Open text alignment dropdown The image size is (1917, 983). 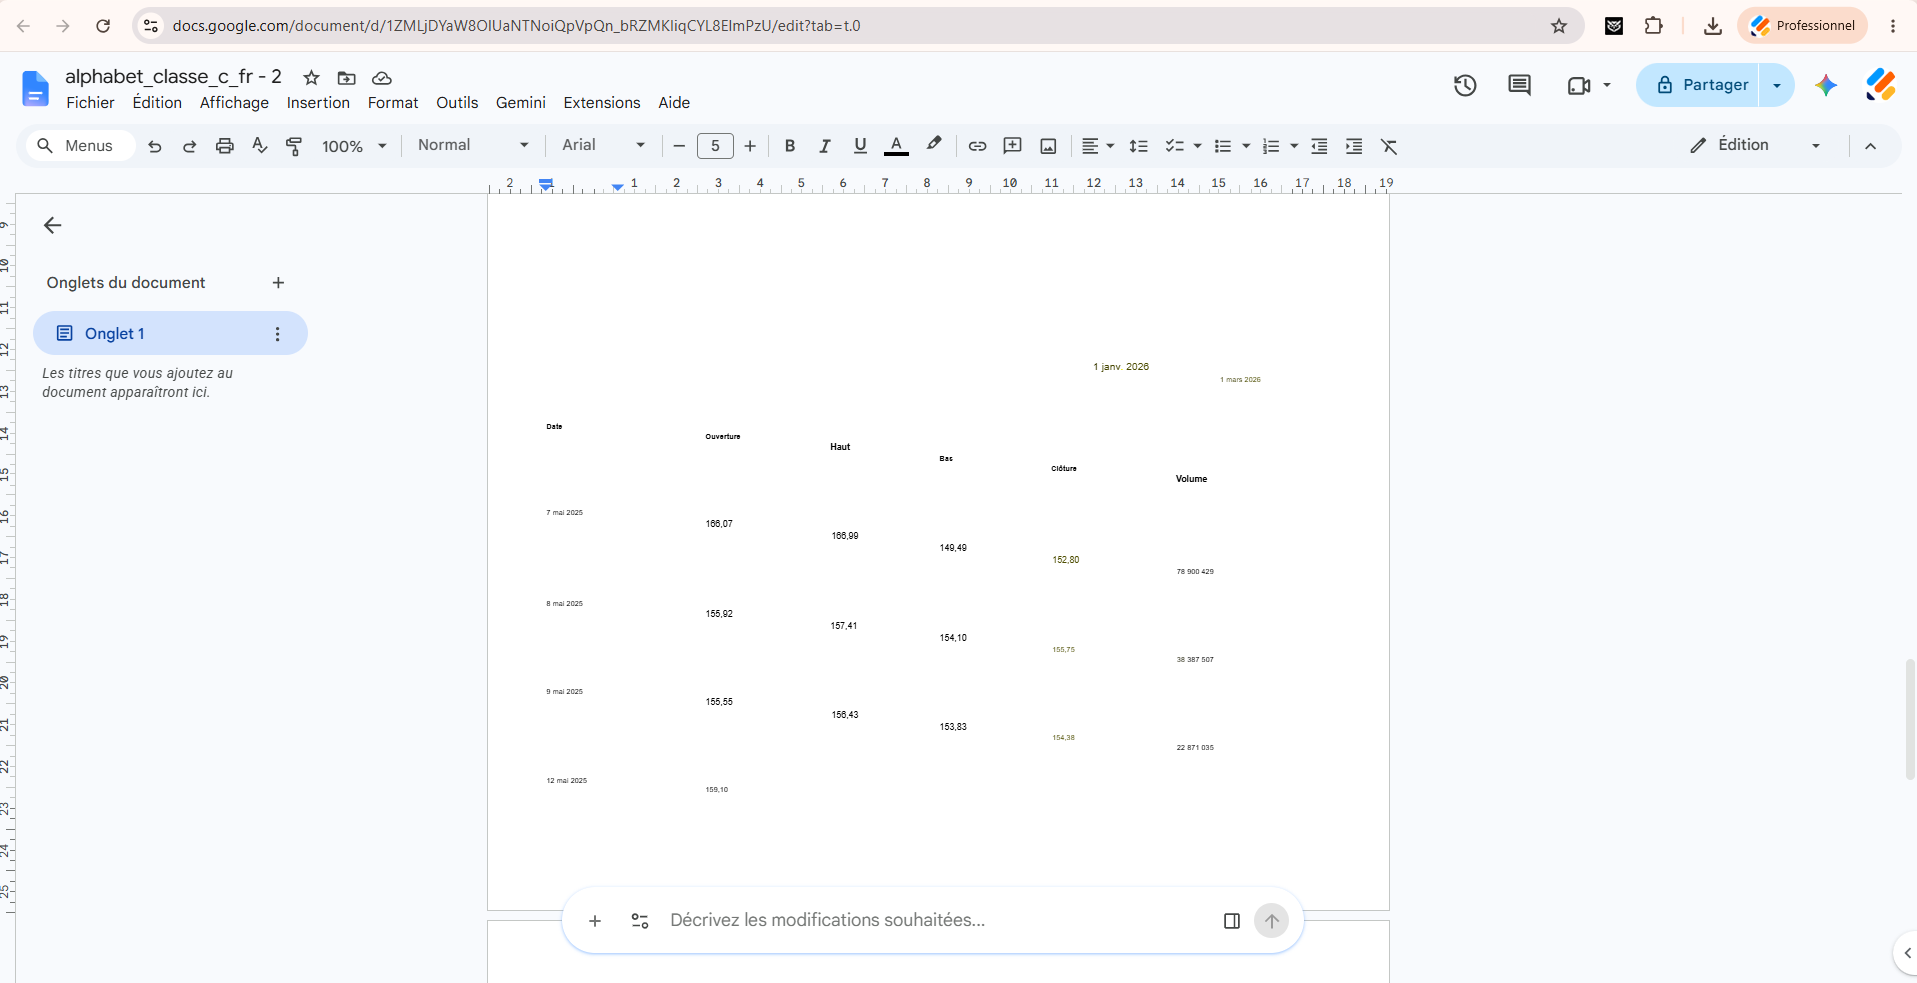coord(1097,146)
